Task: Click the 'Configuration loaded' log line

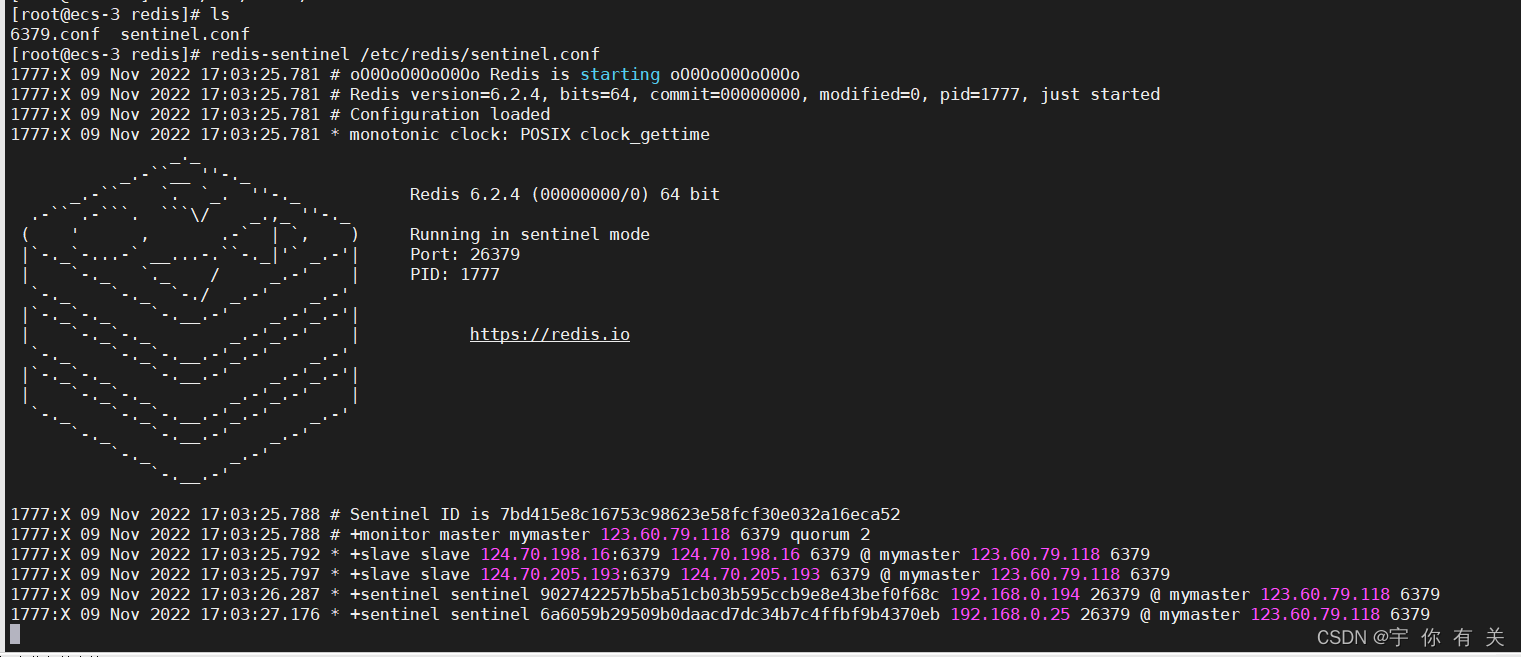Action: [280, 114]
